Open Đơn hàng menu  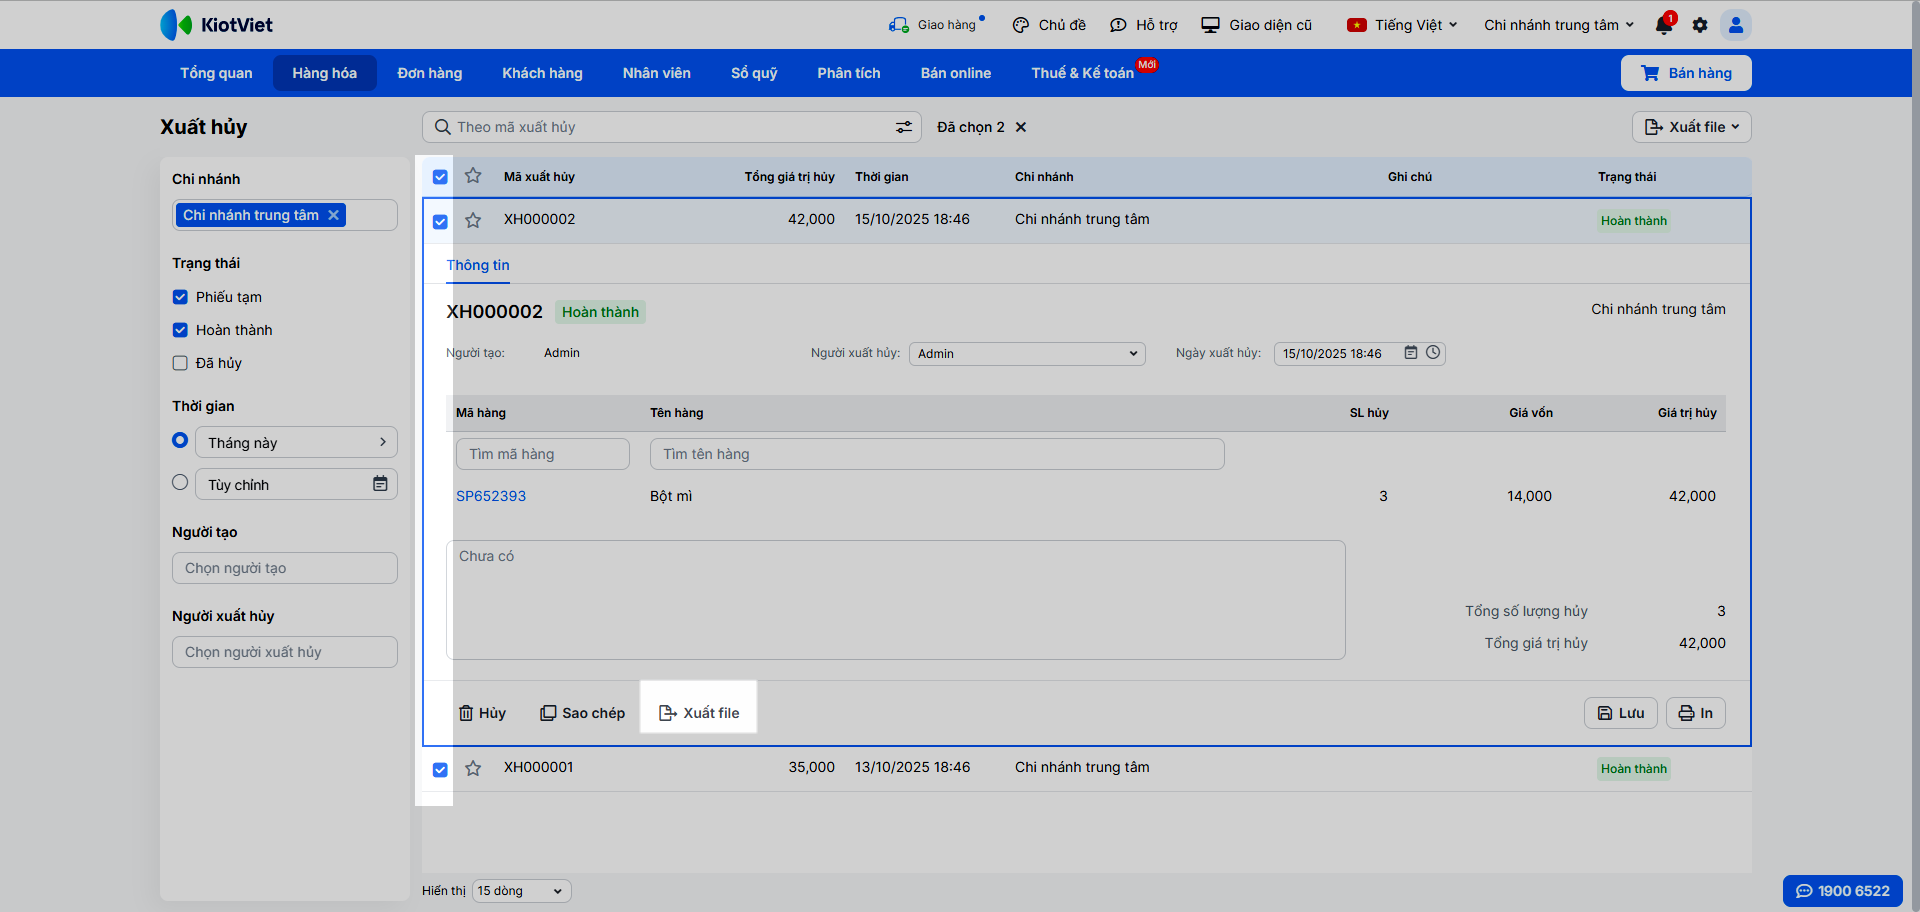point(430,73)
